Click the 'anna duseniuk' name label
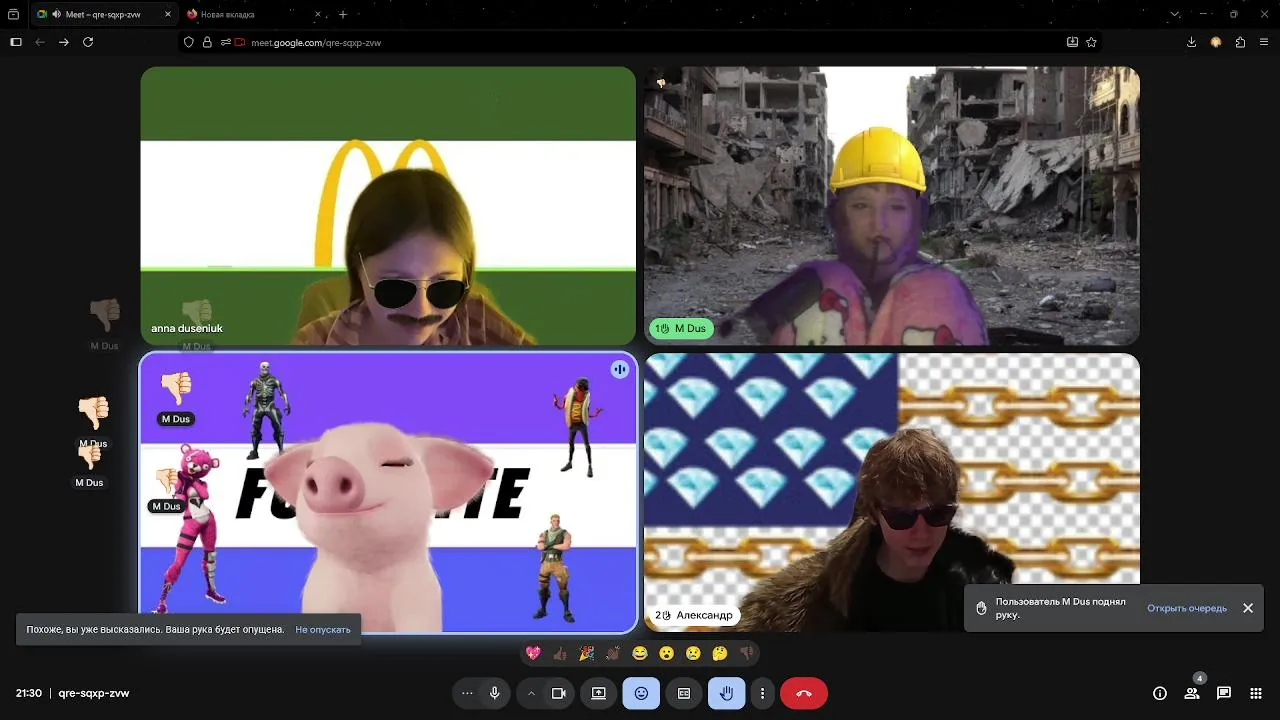The width and height of the screenshot is (1280, 720). click(187, 328)
